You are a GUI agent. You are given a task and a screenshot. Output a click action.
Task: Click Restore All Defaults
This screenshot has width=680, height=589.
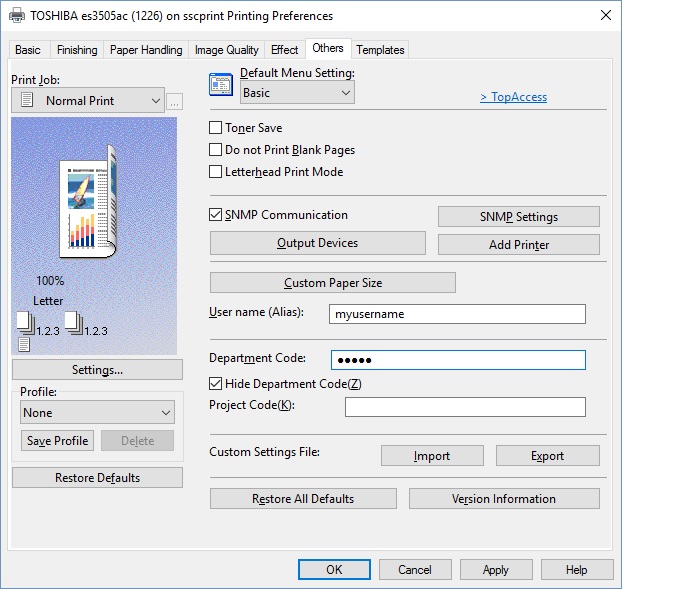[303, 499]
